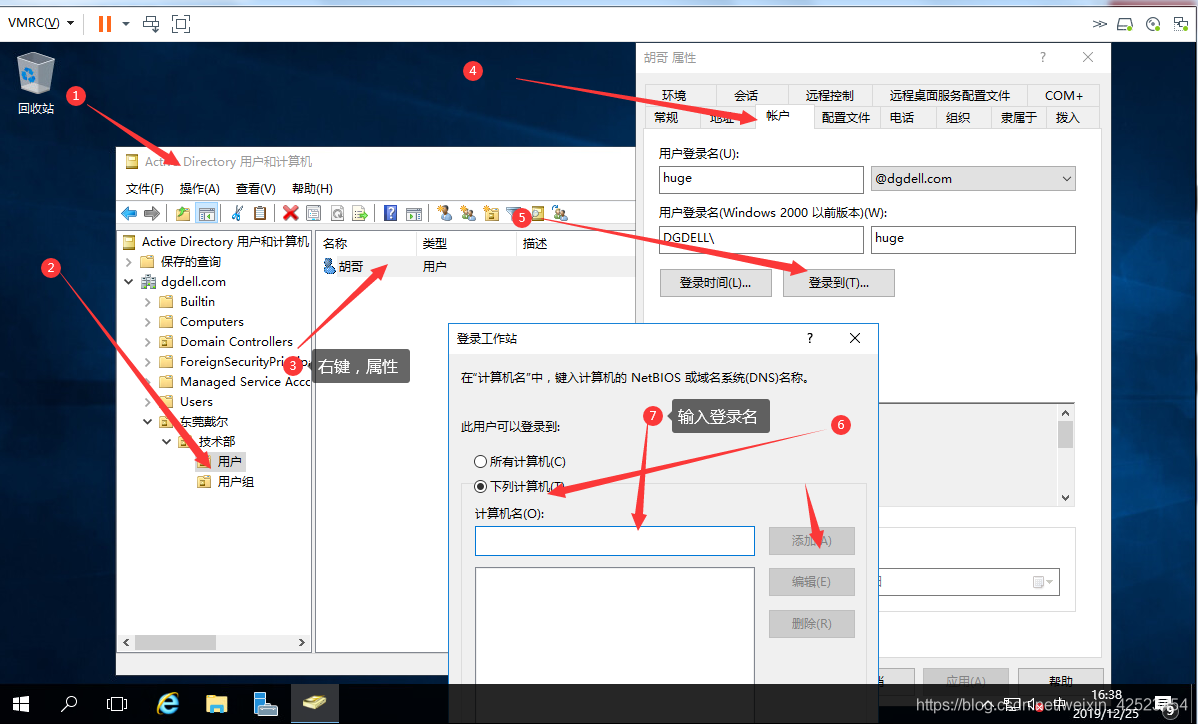Select the 用户组 tree item
The image size is (1198, 724).
tap(235, 482)
